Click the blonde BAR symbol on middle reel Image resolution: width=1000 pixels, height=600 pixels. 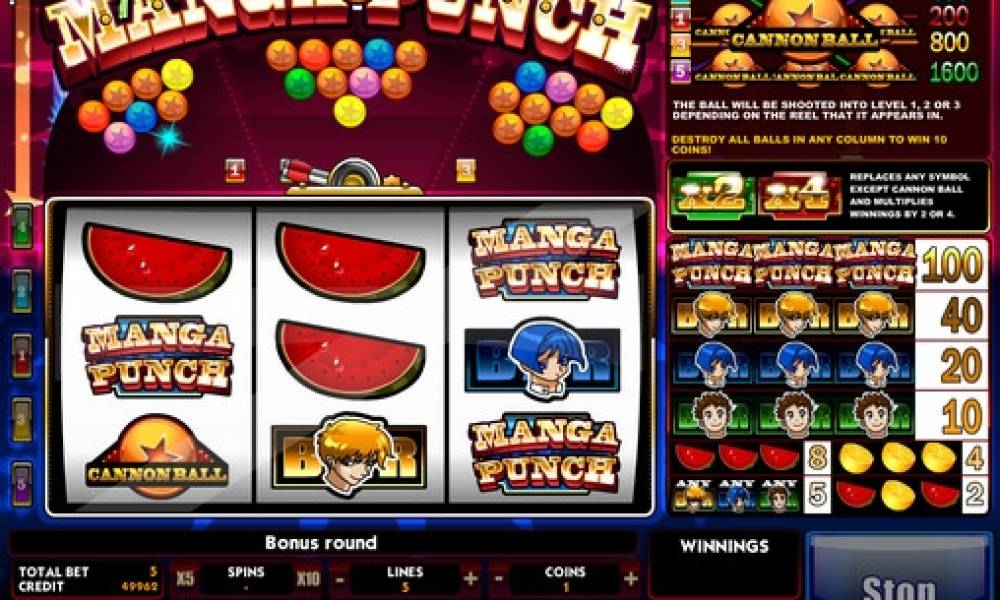click(x=349, y=454)
